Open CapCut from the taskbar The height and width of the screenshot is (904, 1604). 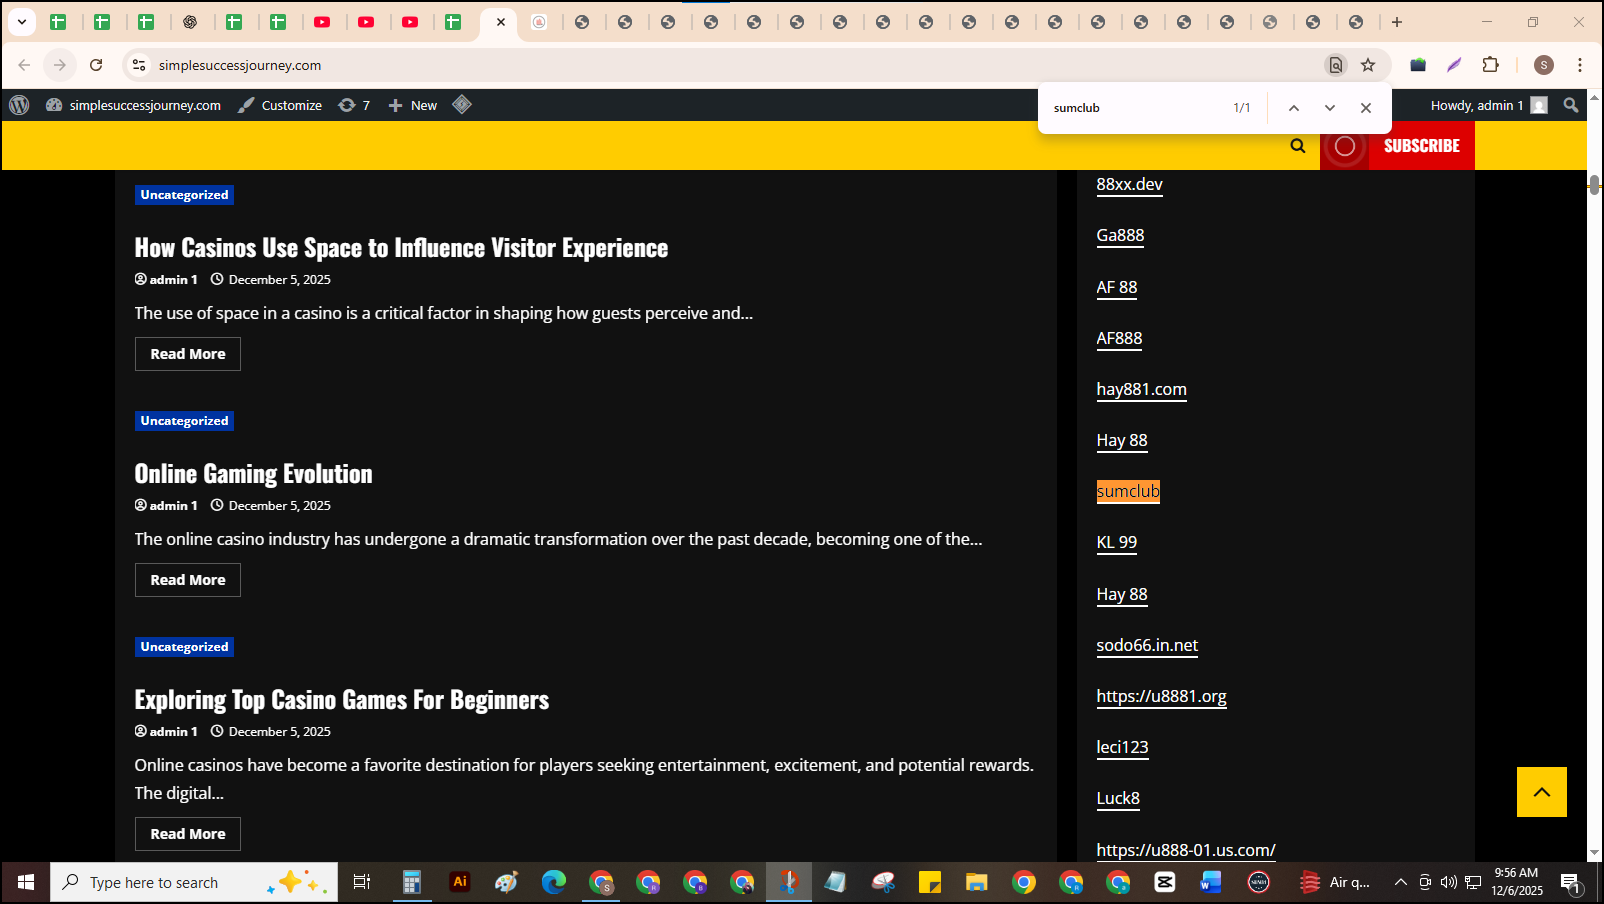pos(1165,882)
